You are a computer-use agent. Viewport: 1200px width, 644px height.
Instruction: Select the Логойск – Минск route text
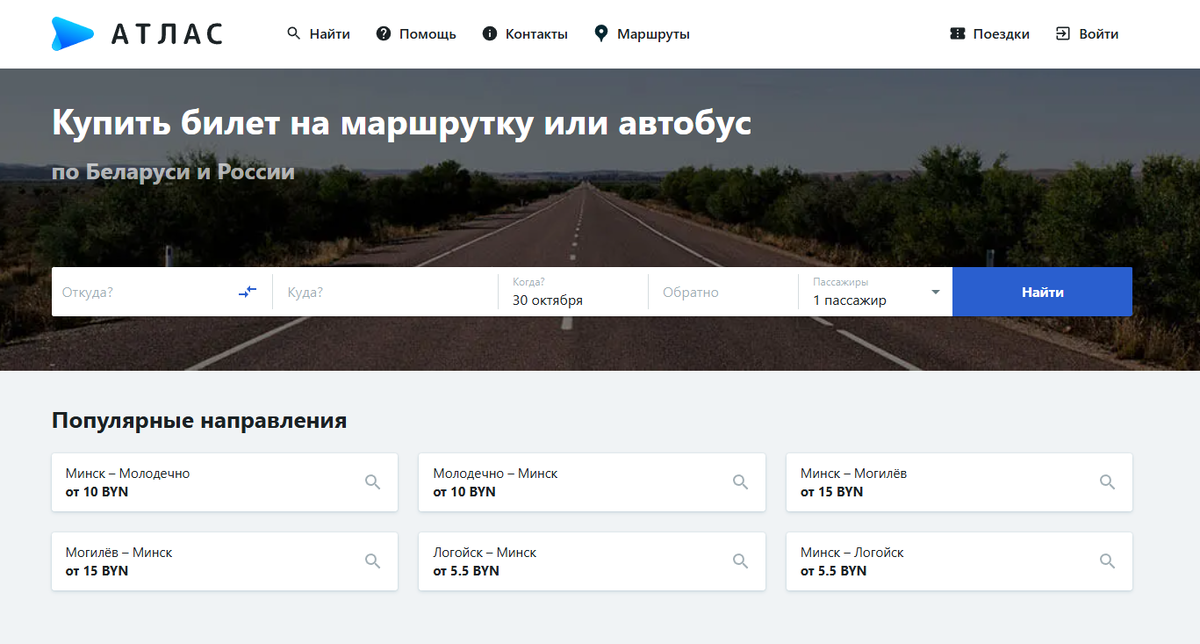(x=485, y=552)
